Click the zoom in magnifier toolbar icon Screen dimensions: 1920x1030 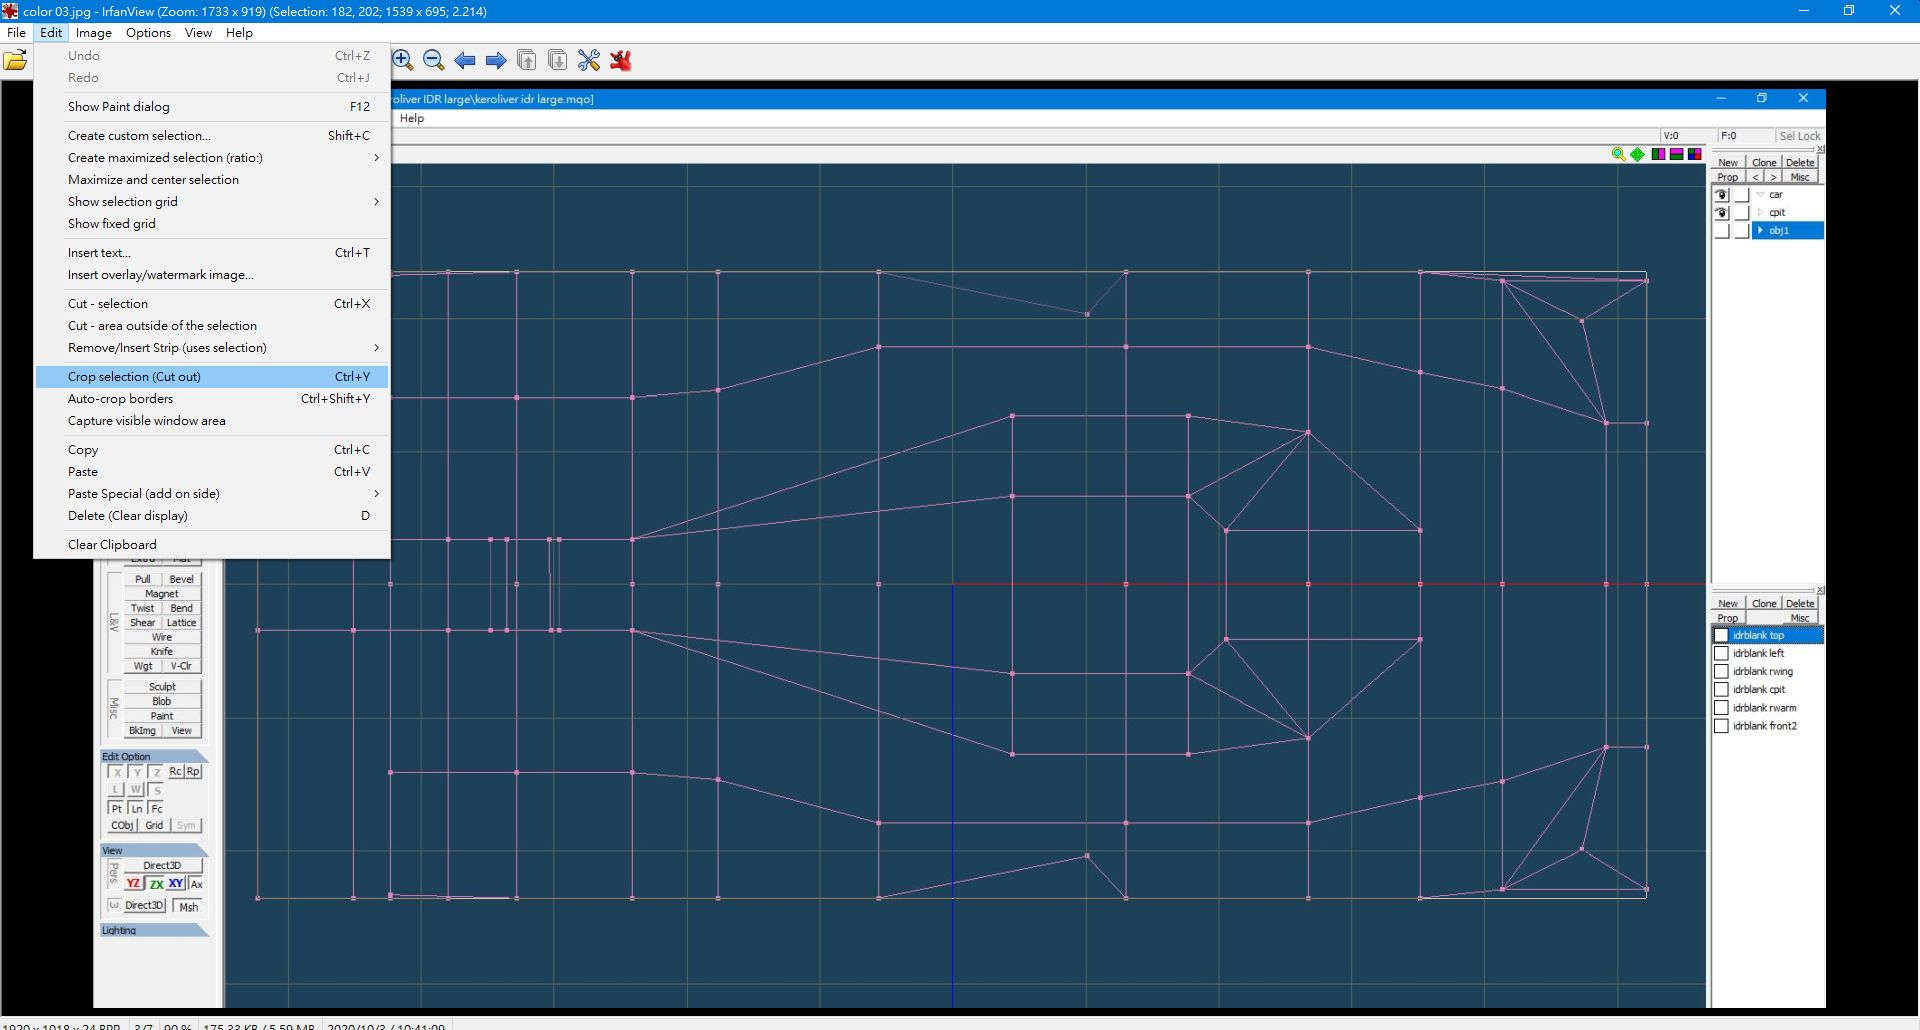[x=403, y=61]
